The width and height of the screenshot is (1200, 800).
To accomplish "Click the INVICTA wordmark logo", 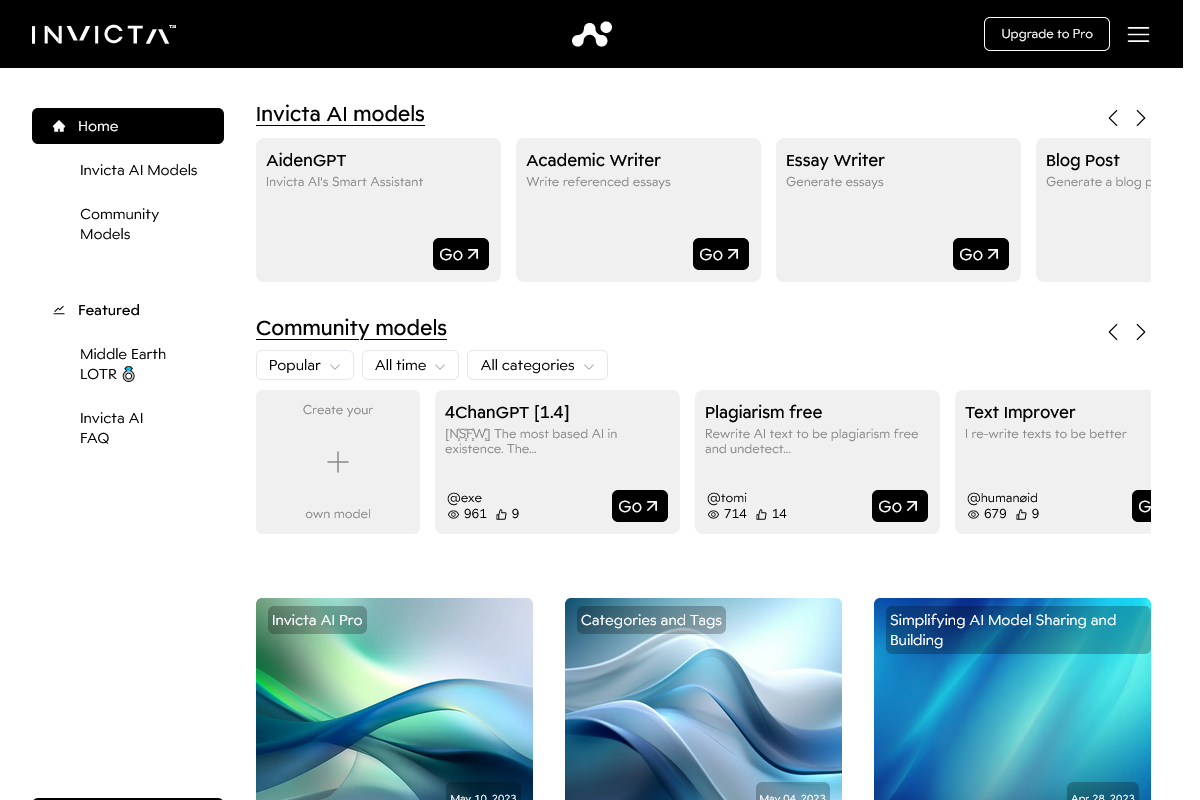I will 104,35.
